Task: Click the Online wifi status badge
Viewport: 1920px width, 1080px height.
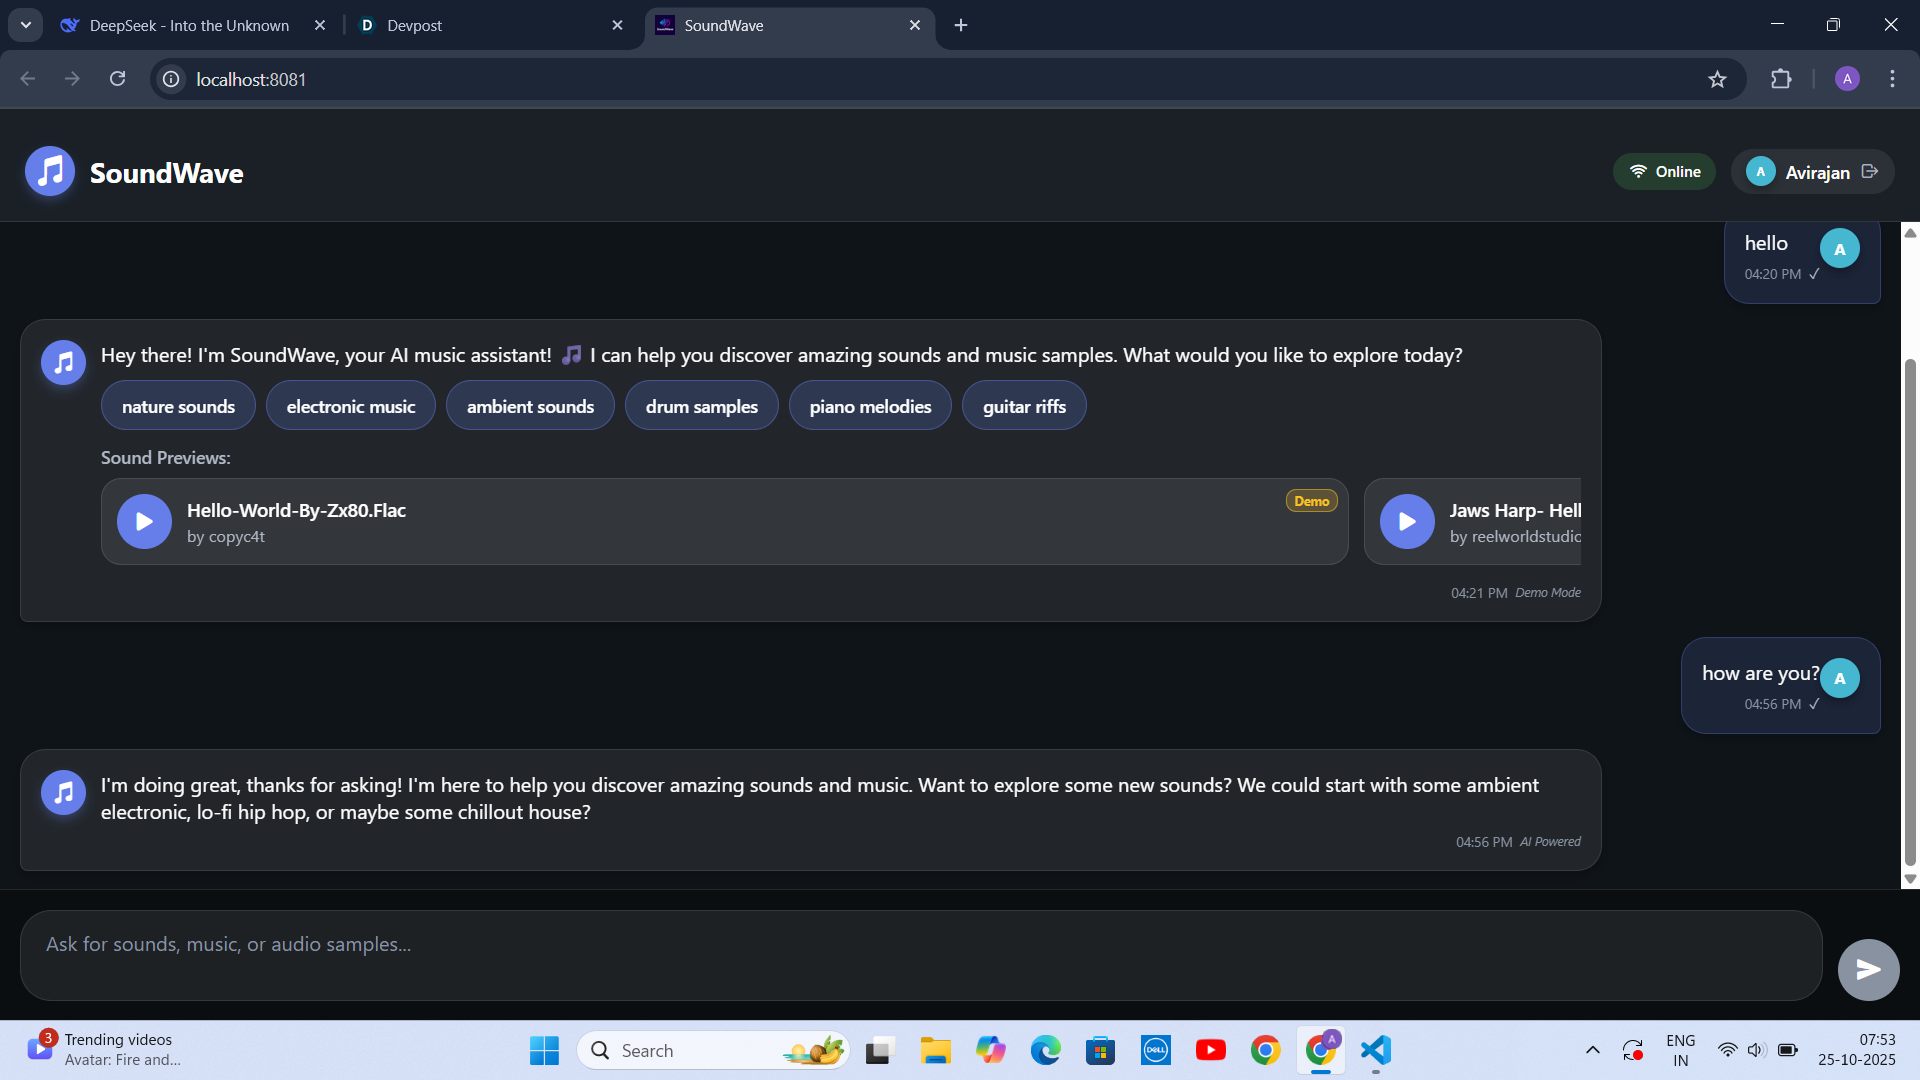Action: tap(1664, 172)
